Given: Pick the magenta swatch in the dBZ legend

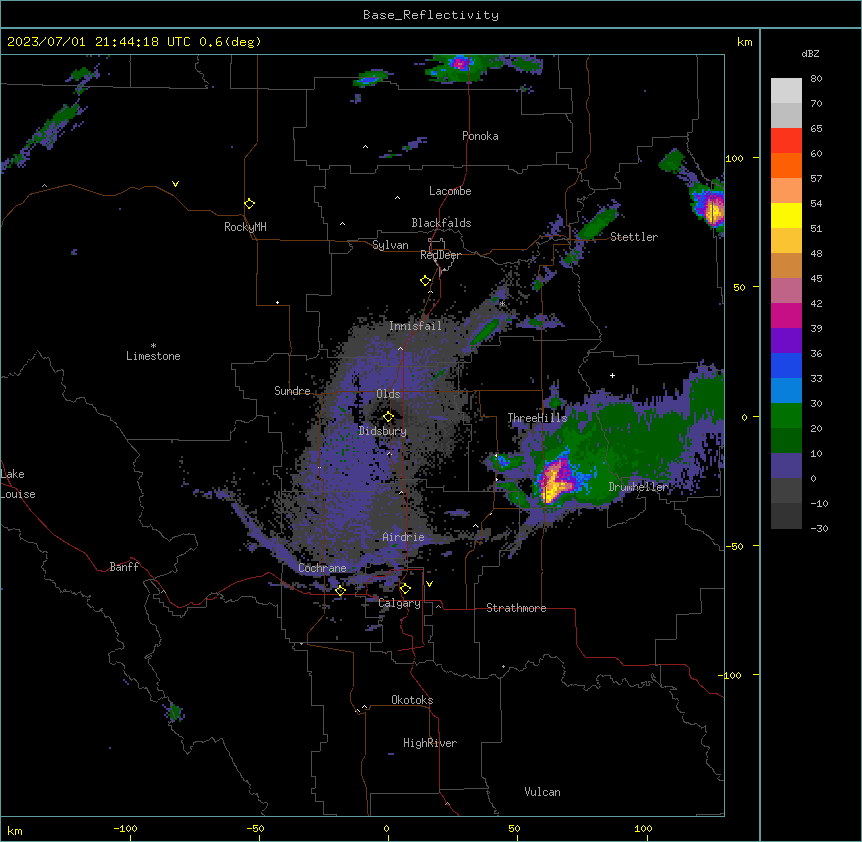Looking at the screenshot, I should (x=786, y=315).
